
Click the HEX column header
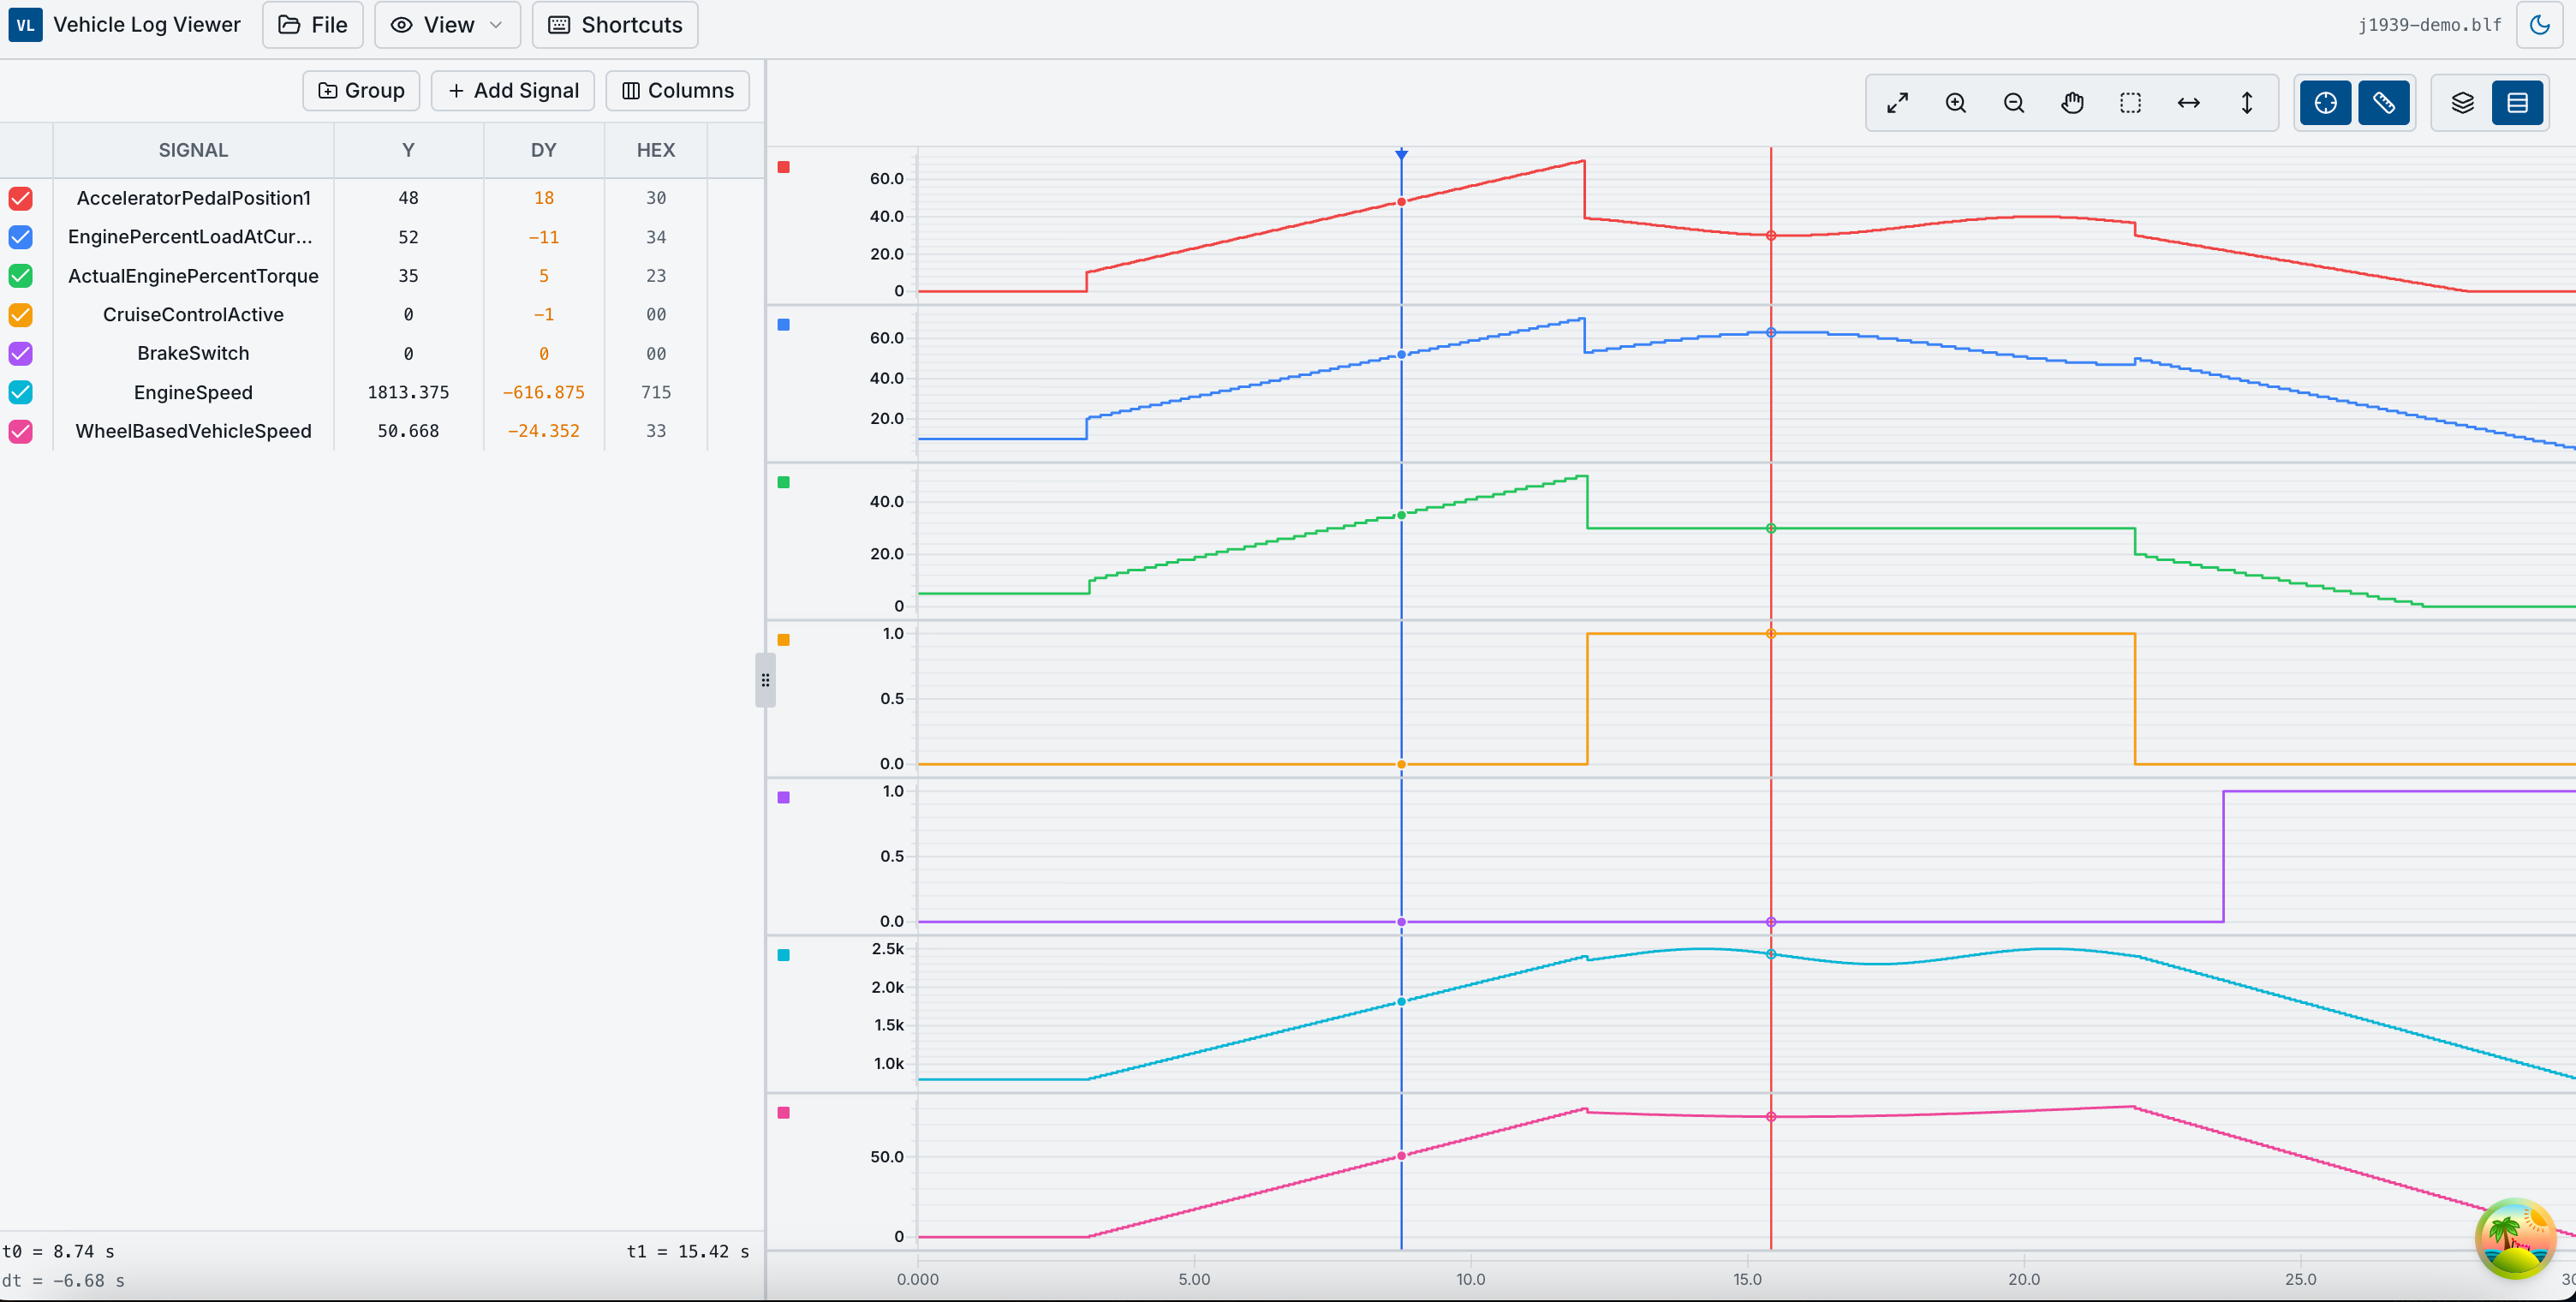(656, 150)
